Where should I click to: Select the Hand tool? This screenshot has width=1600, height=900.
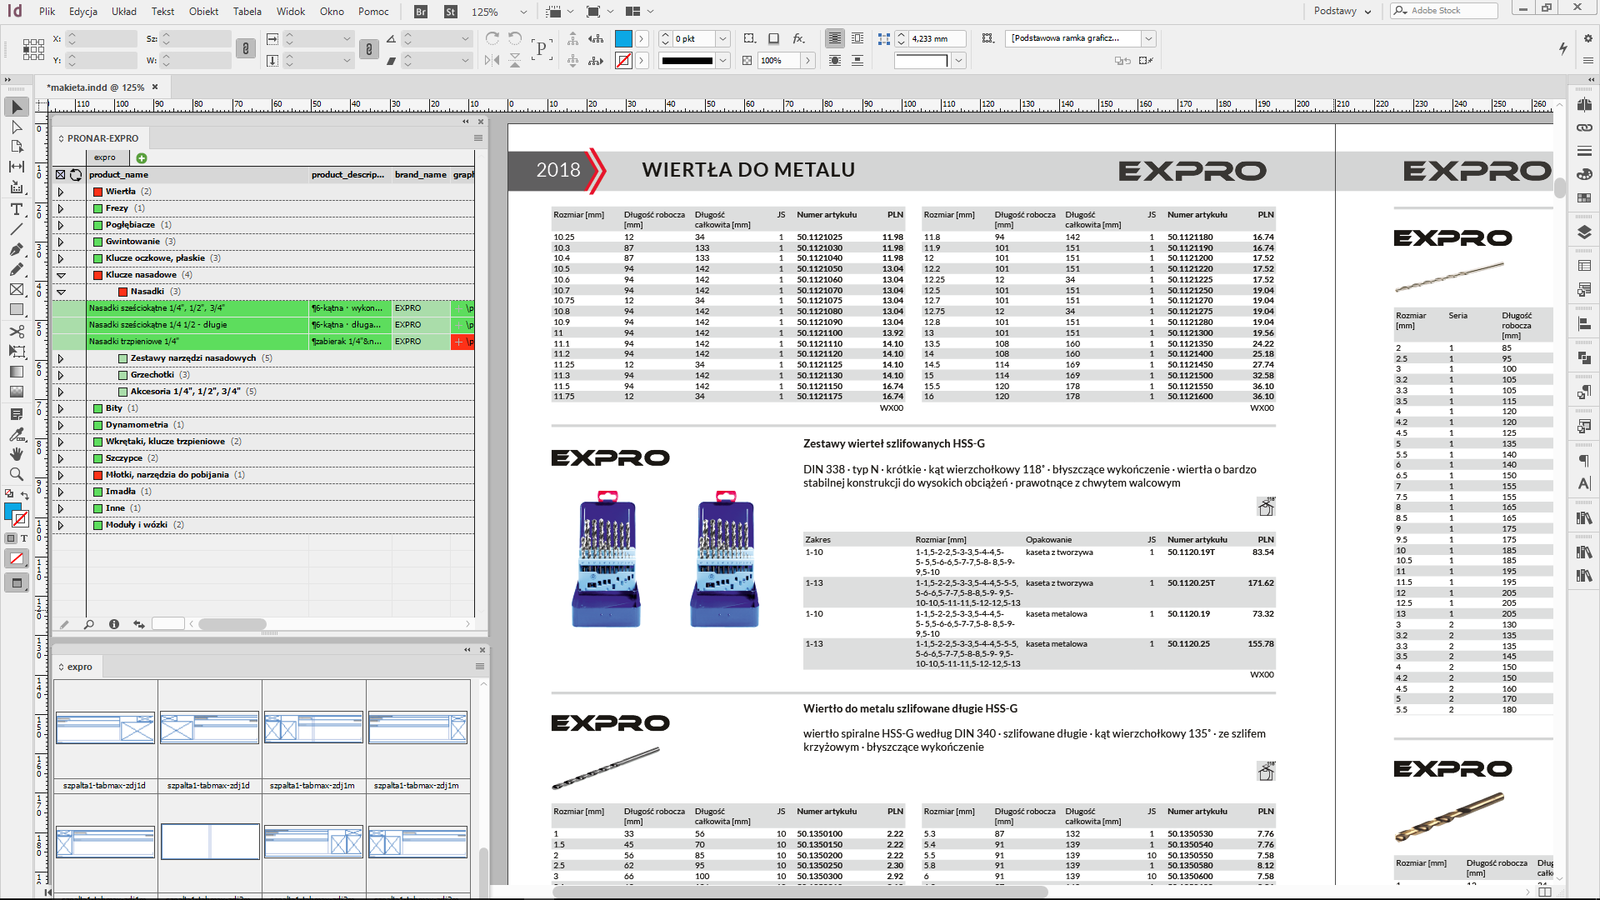click(16, 454)
